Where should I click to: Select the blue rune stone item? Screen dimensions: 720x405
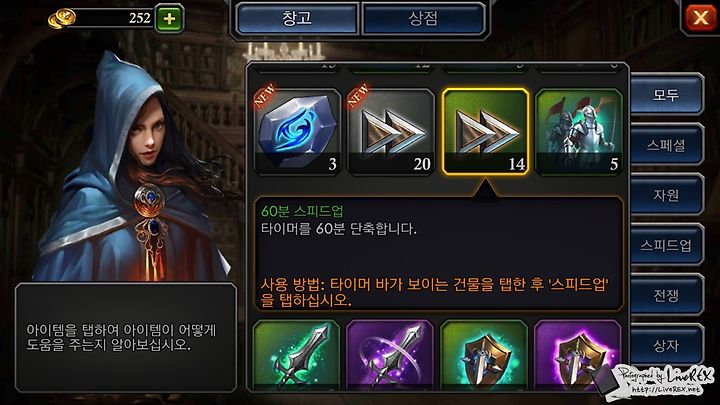pyautogui.click(x=298, y=132)
